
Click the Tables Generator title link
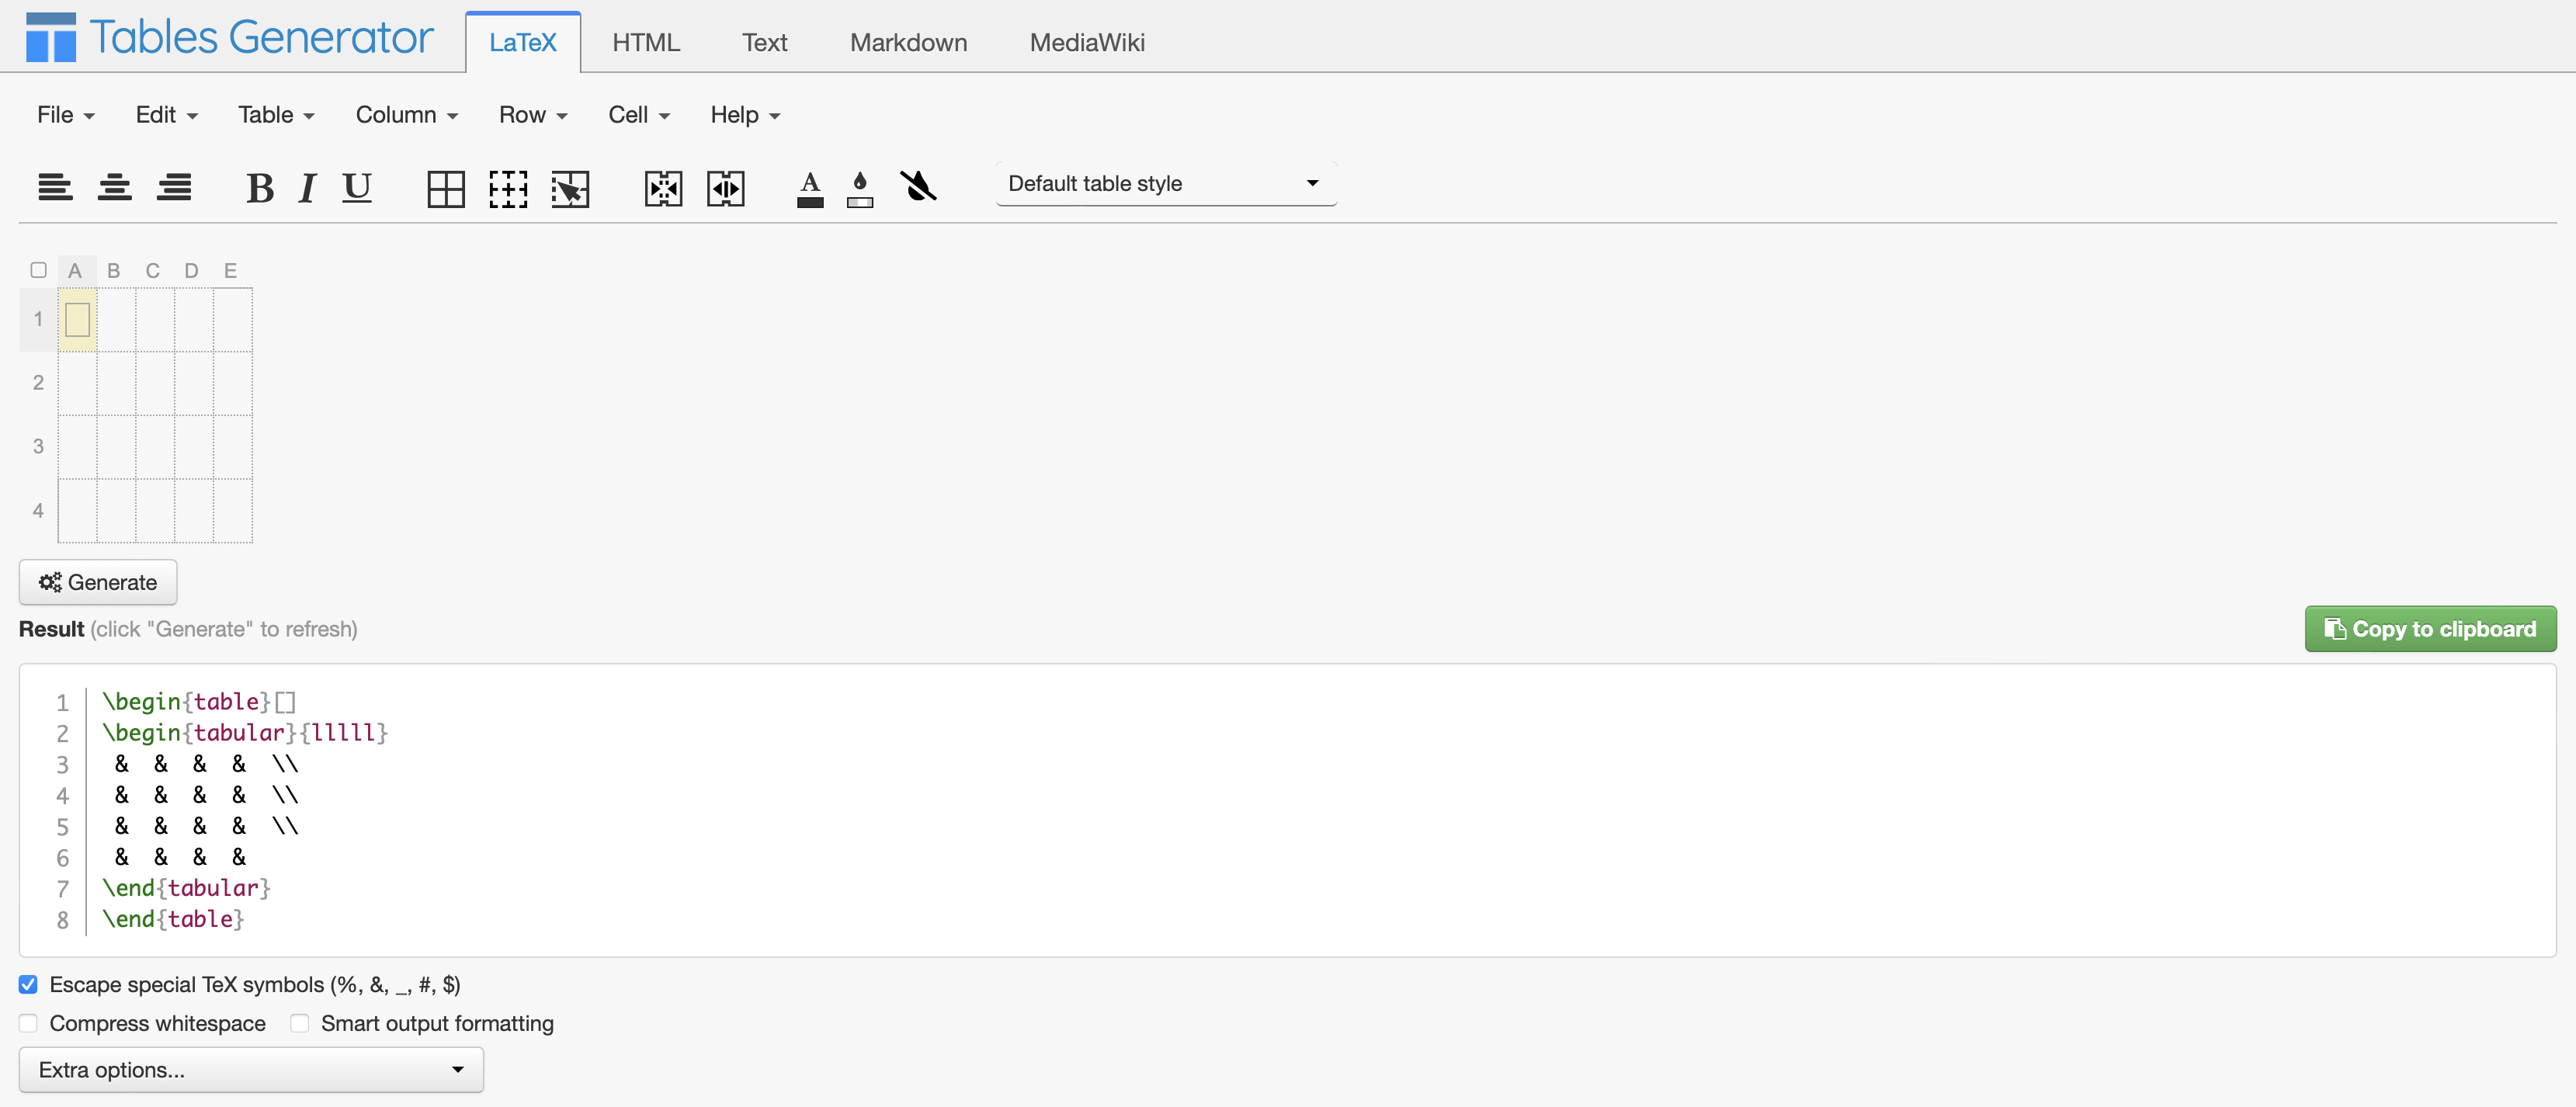pyautogui.click(x=261, y=37)
